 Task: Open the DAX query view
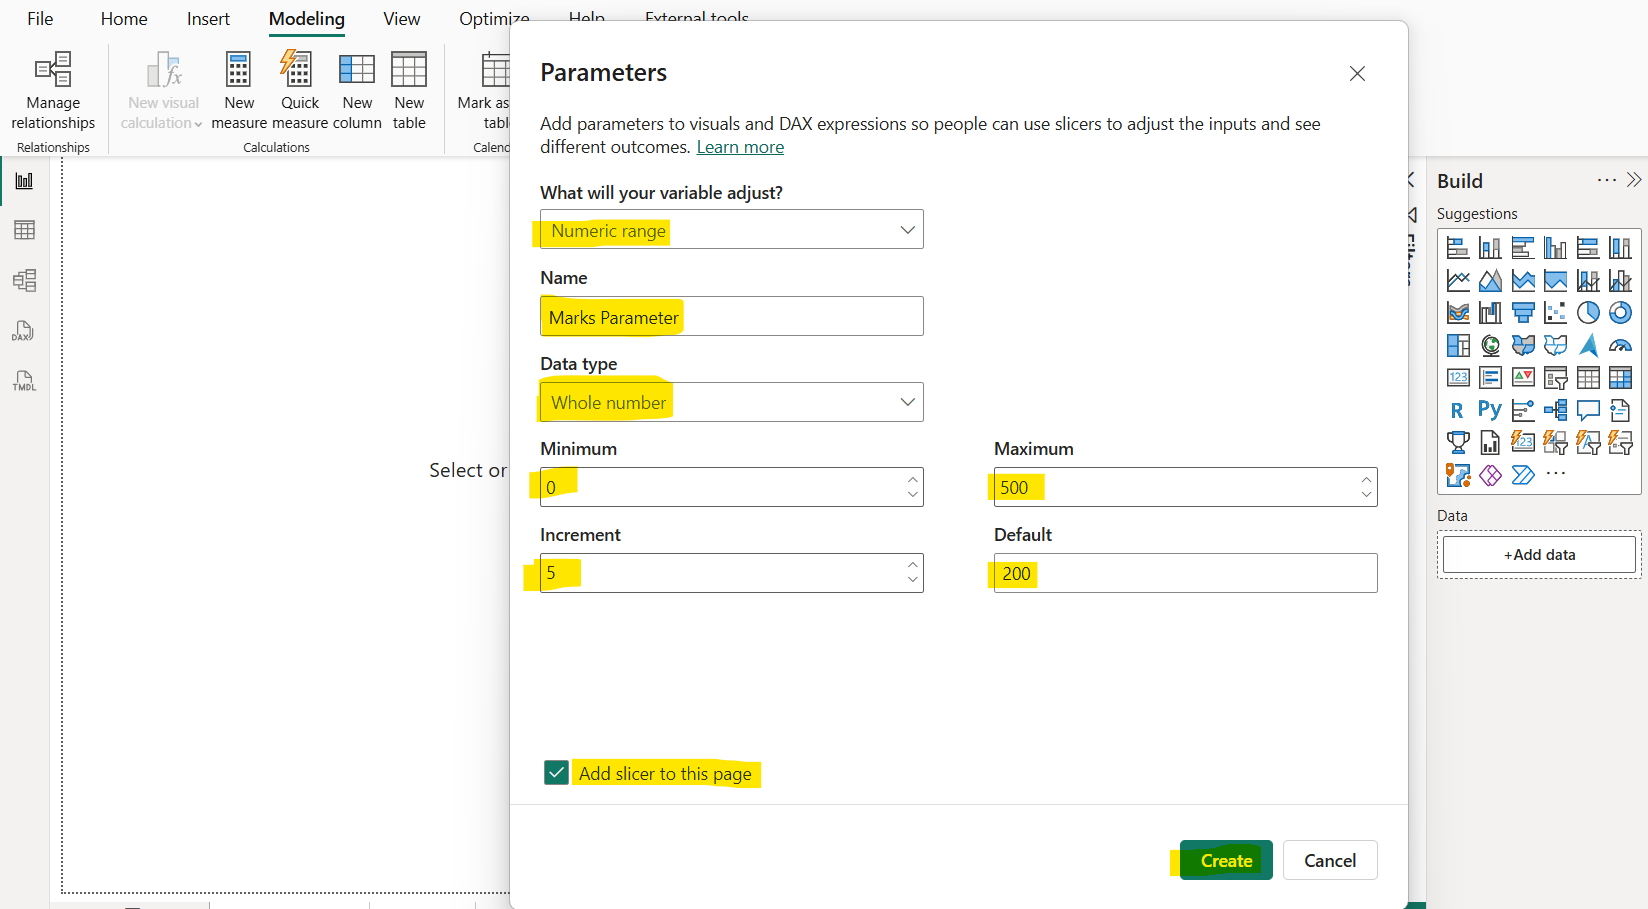[24, 331]
